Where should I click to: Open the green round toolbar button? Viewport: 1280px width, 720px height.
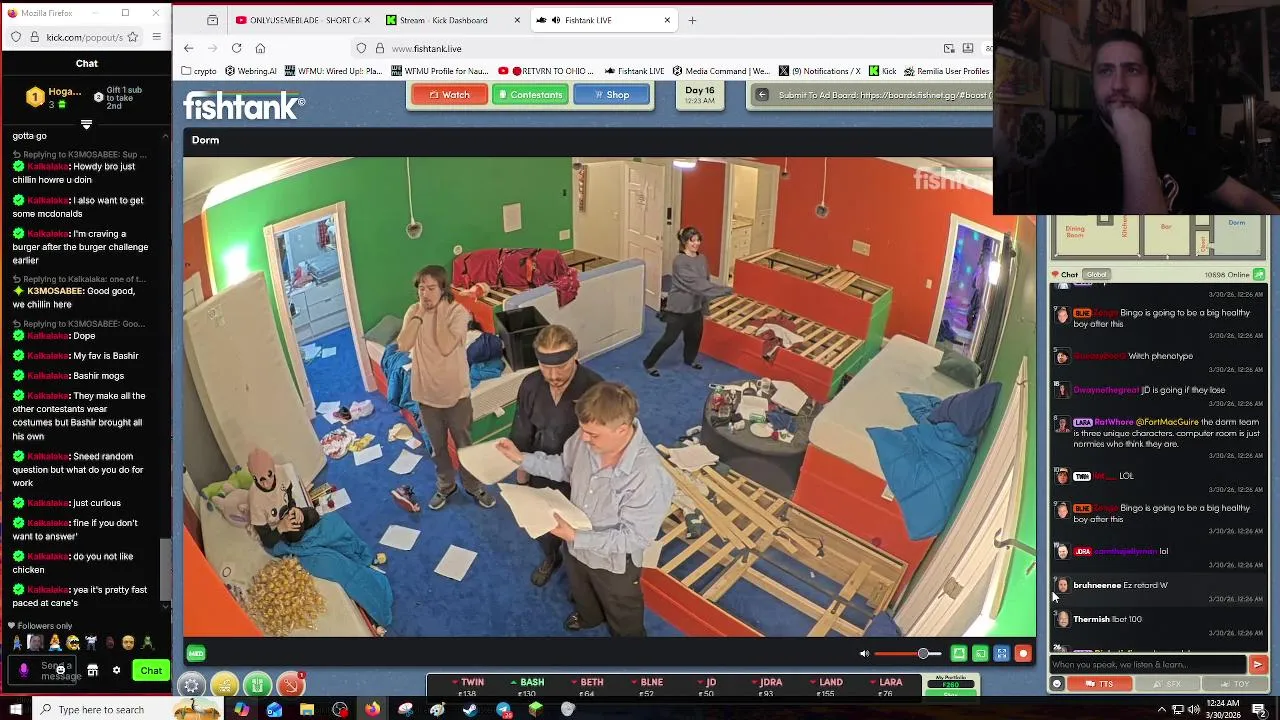[257, 686]
